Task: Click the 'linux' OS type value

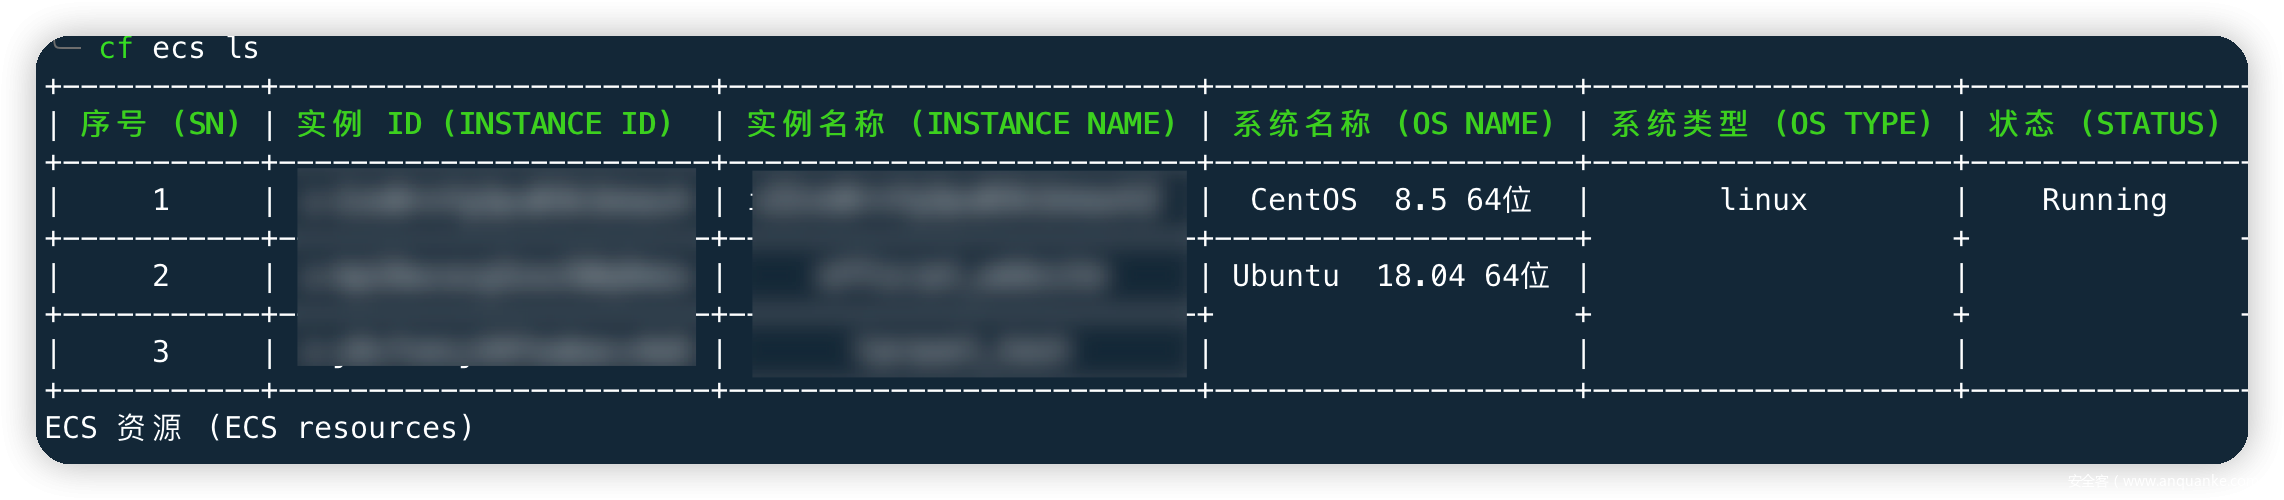Action: tap(1763, 200)
